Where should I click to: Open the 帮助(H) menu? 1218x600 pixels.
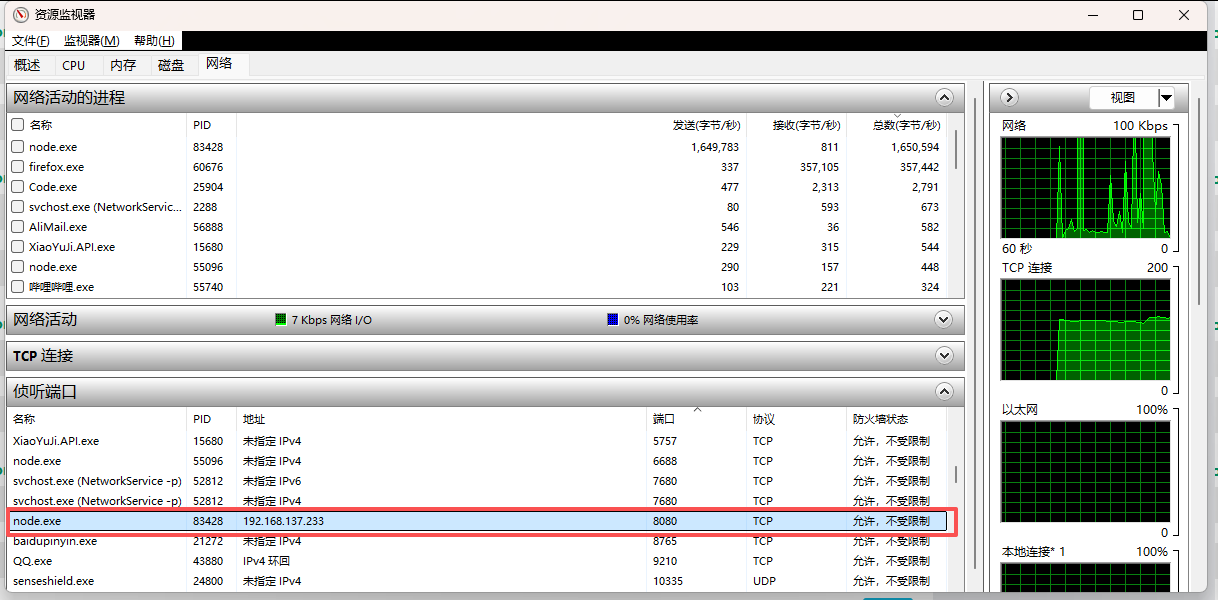[153, 41]
